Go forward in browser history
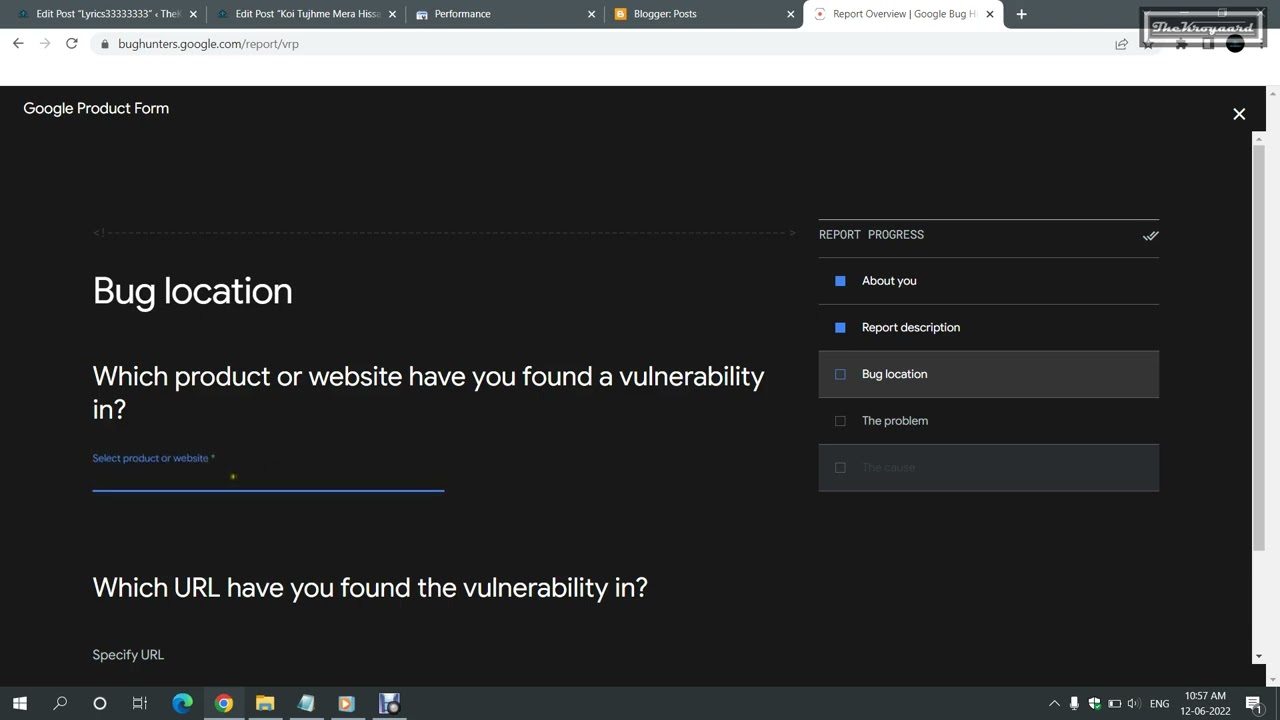 (x=45, y=44)
